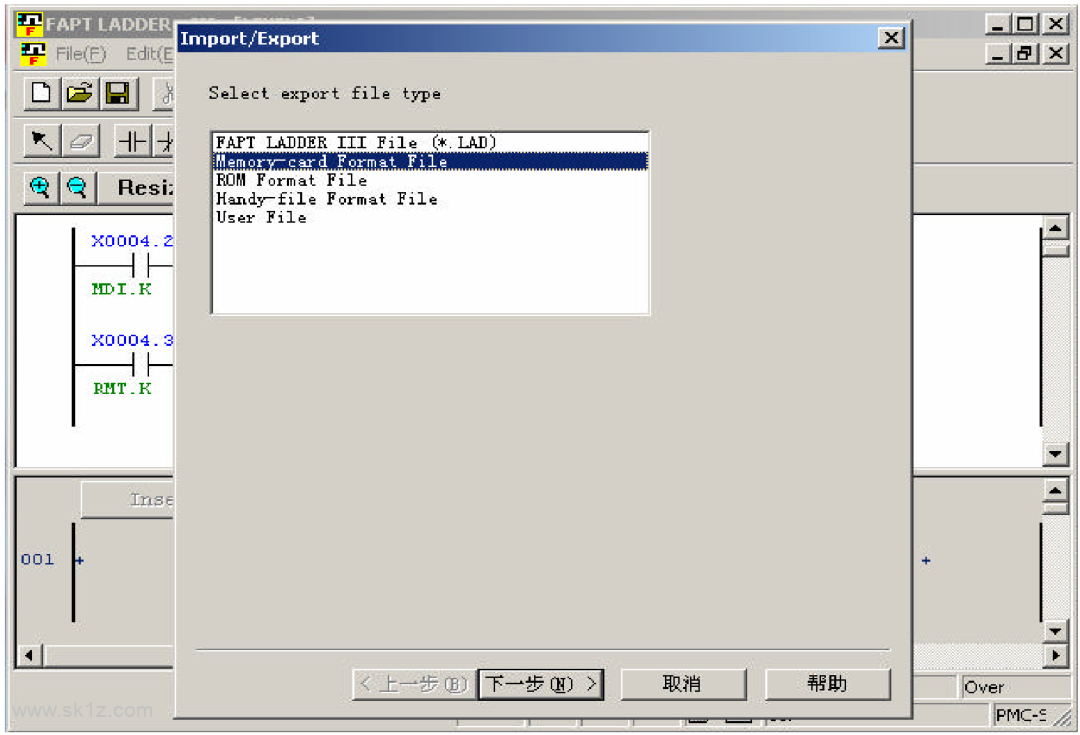Open the FAPT LADDER app icon menu
Image resolution: width=1080 pixels, height=735 pixels.
[x=29, y=25]
